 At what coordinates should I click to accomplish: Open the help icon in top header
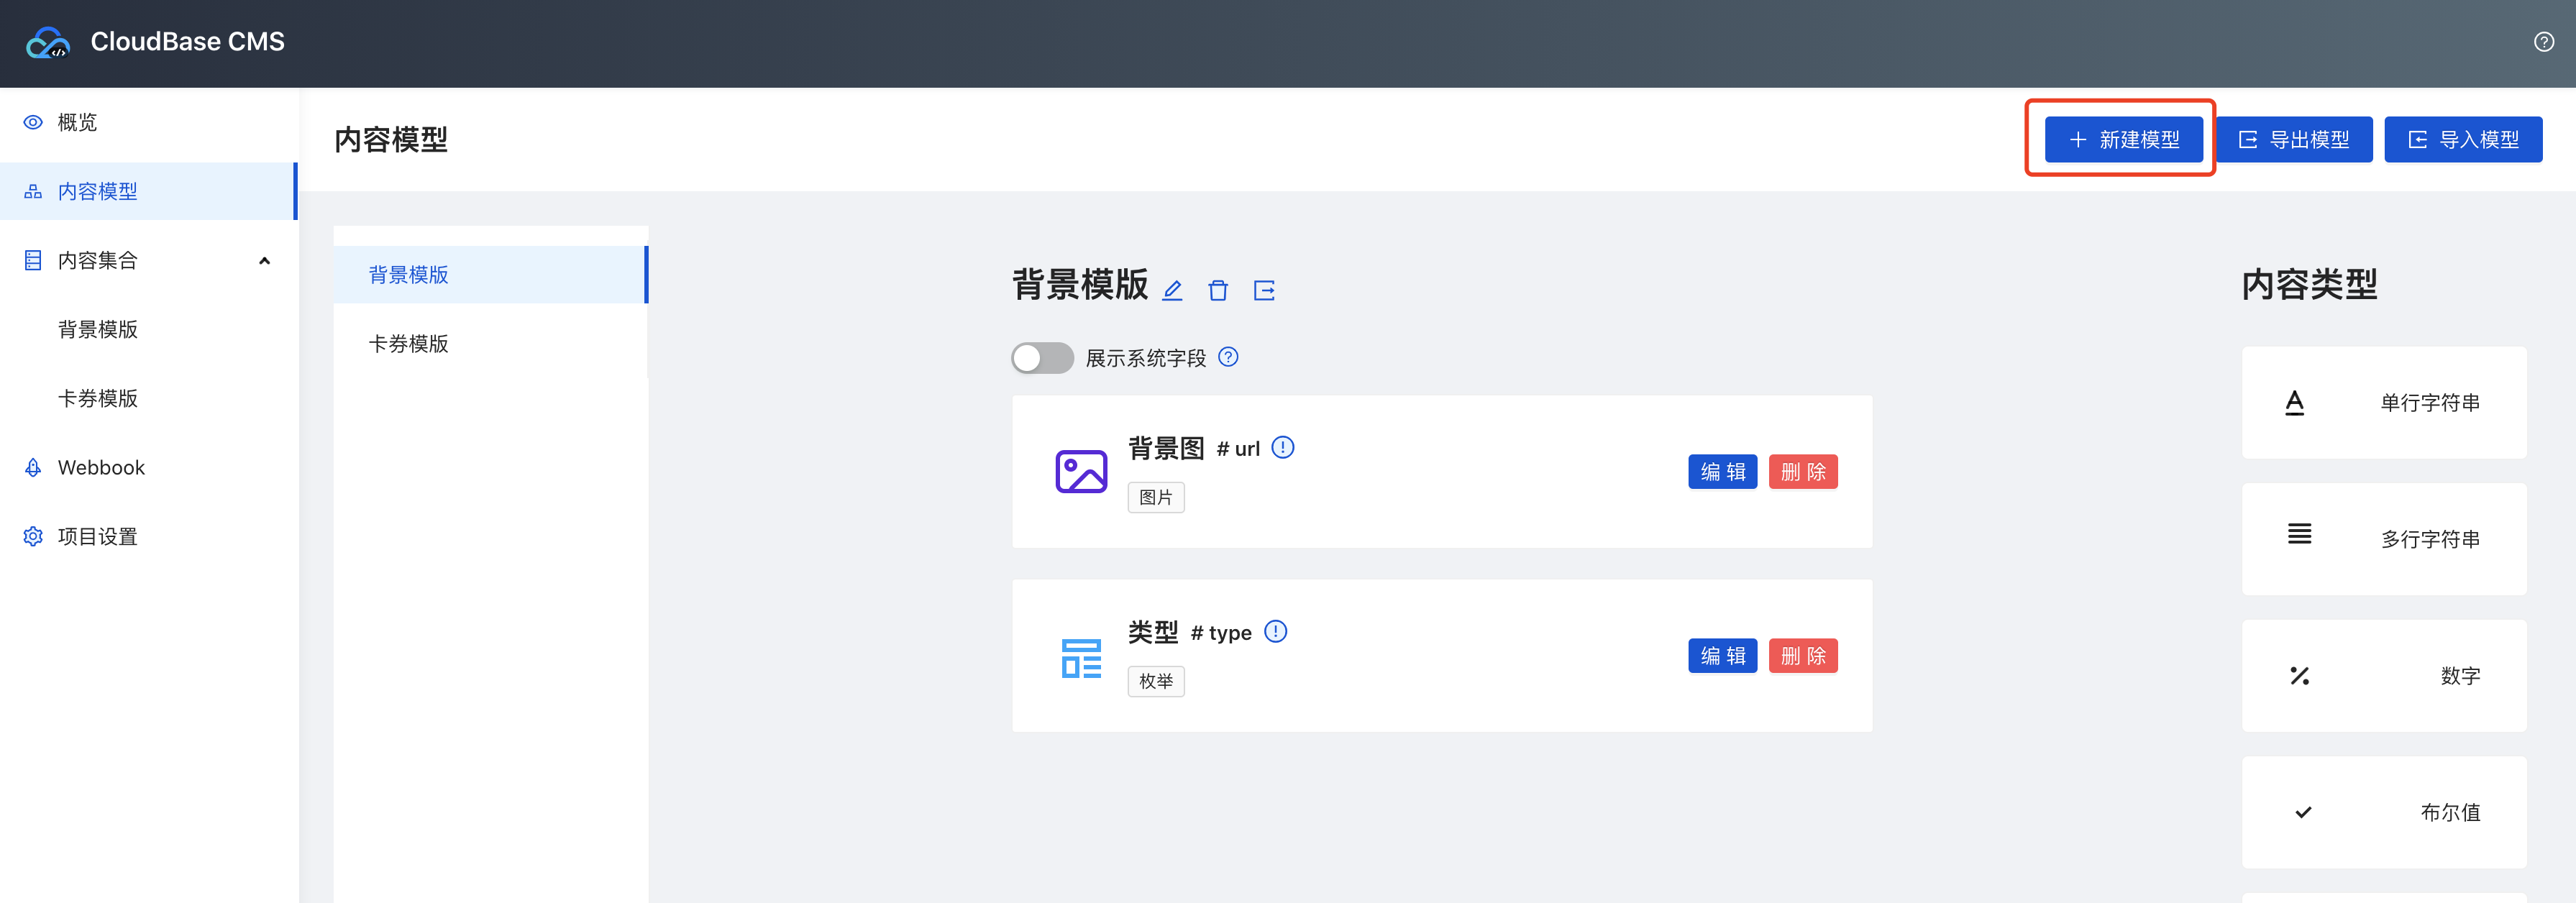(x=2543, y=42)
